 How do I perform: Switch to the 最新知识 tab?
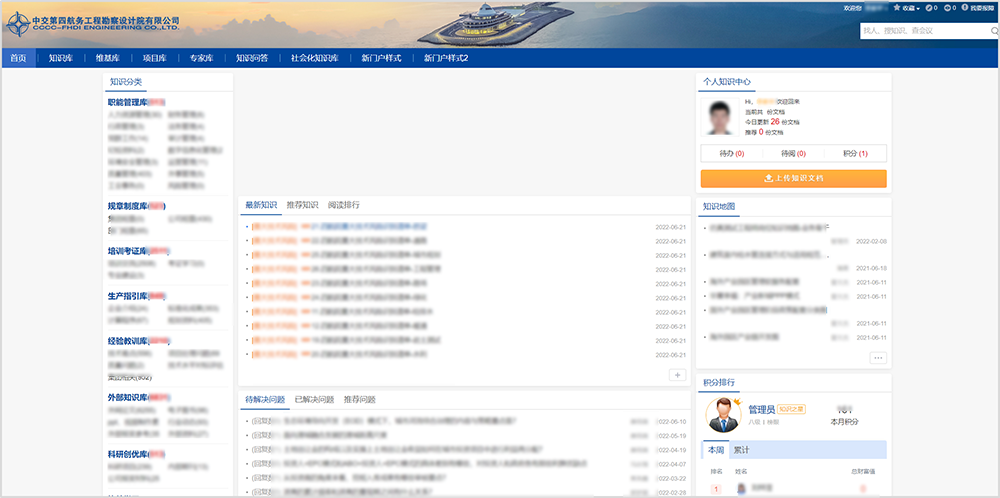261,205
